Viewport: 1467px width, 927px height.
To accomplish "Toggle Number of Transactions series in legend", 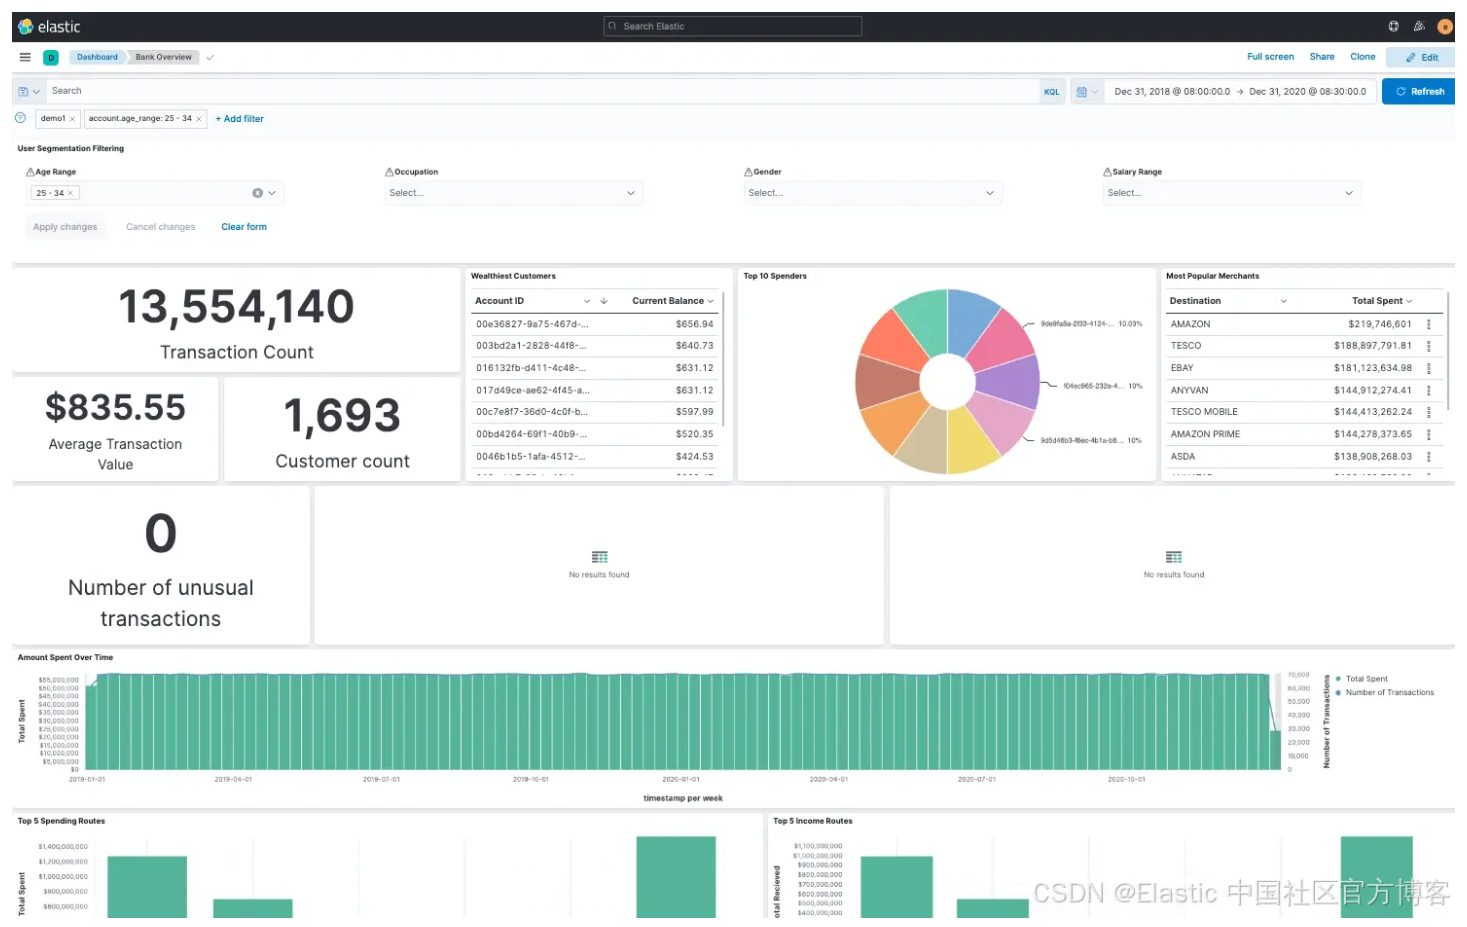I will point(1389,692).
